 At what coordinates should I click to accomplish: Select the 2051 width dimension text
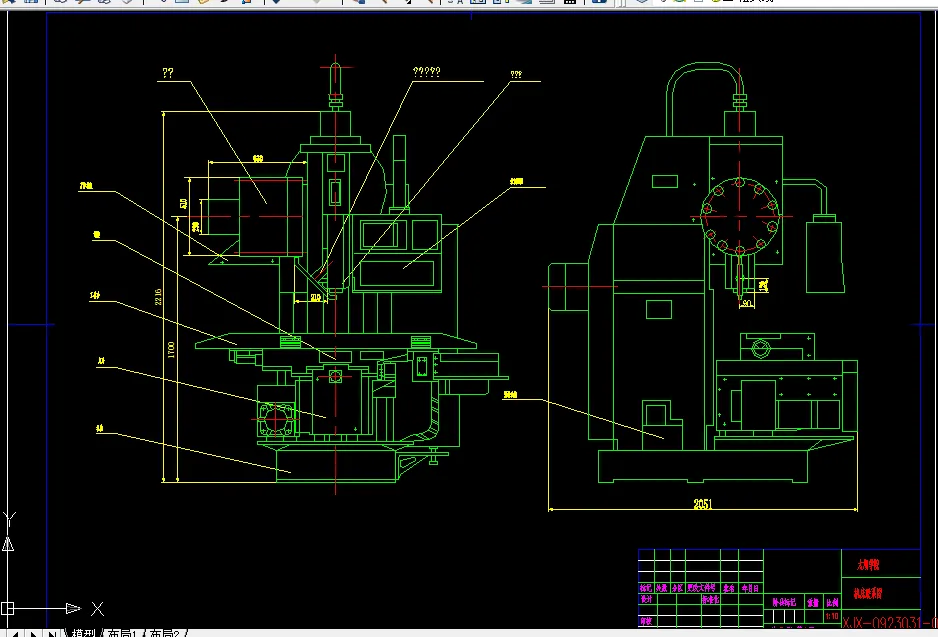[703, 504]
